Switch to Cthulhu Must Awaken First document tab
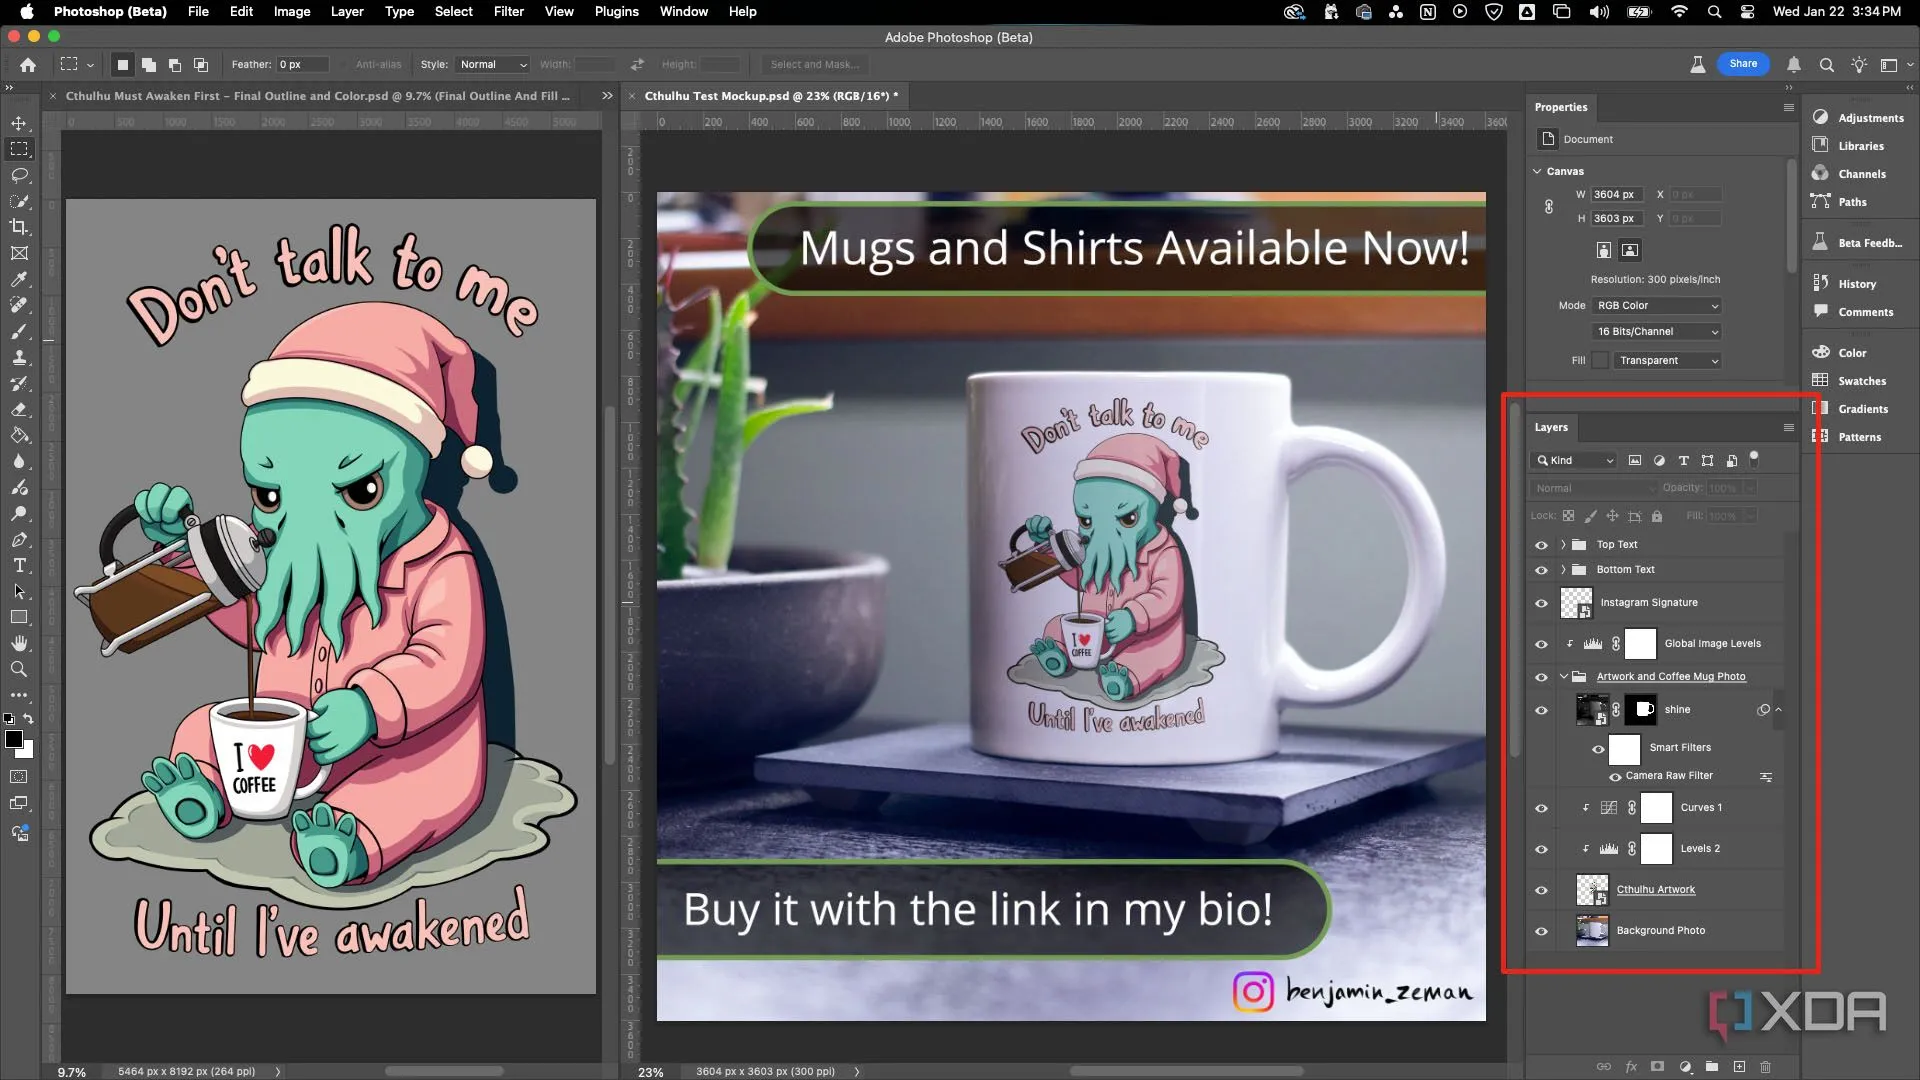 (317, 96)
